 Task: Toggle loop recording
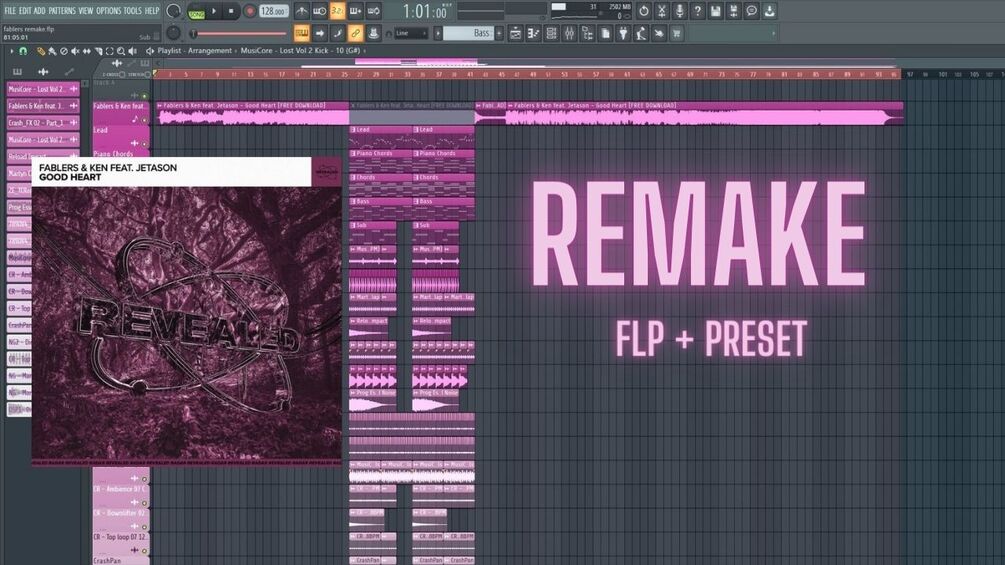click(x=373, y=11)
